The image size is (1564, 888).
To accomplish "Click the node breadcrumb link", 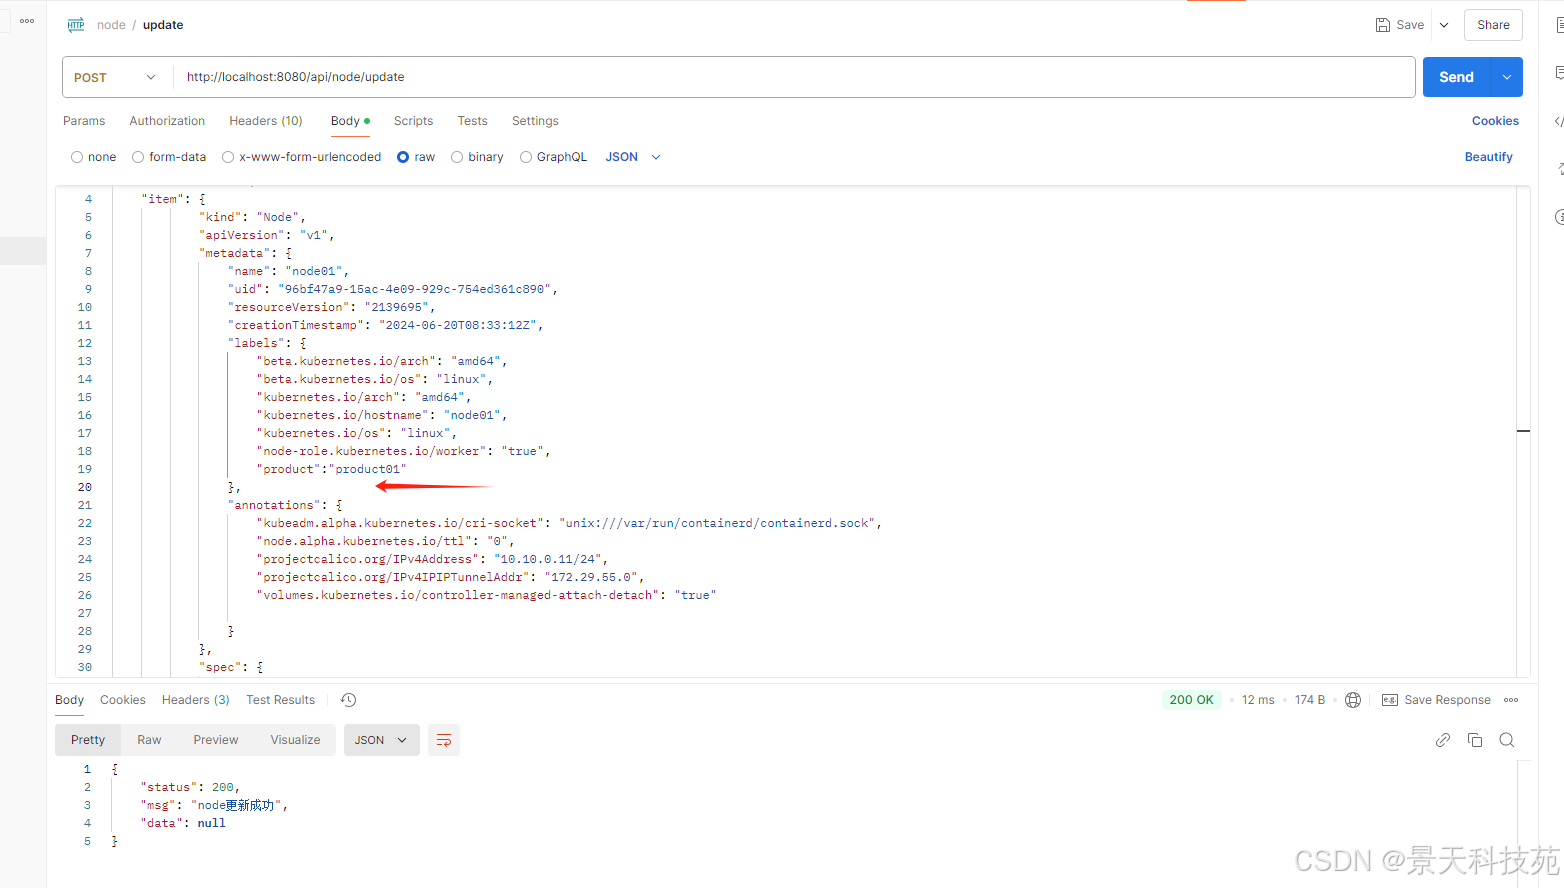I will [111, 25].
